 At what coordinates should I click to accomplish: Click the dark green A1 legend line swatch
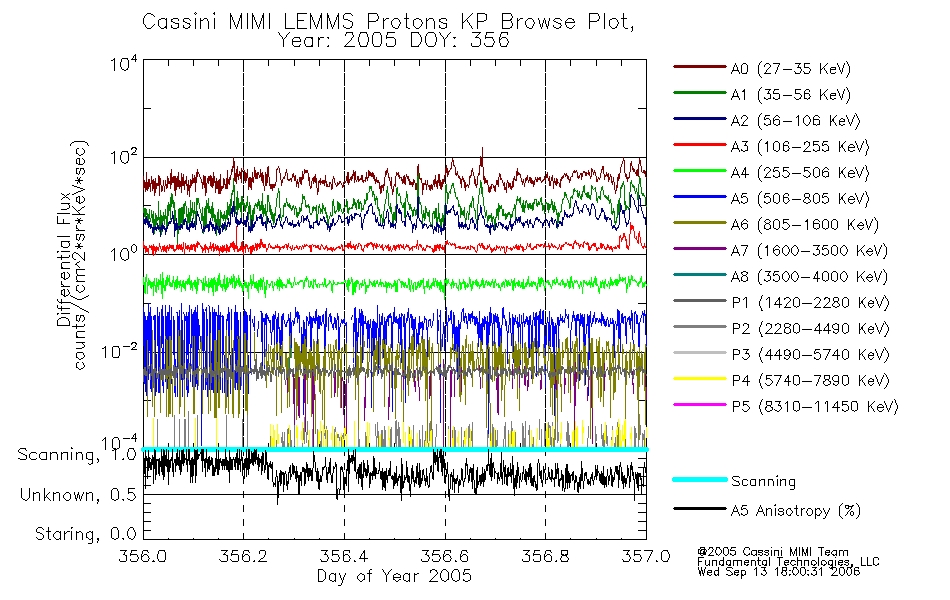coord(700,93)
